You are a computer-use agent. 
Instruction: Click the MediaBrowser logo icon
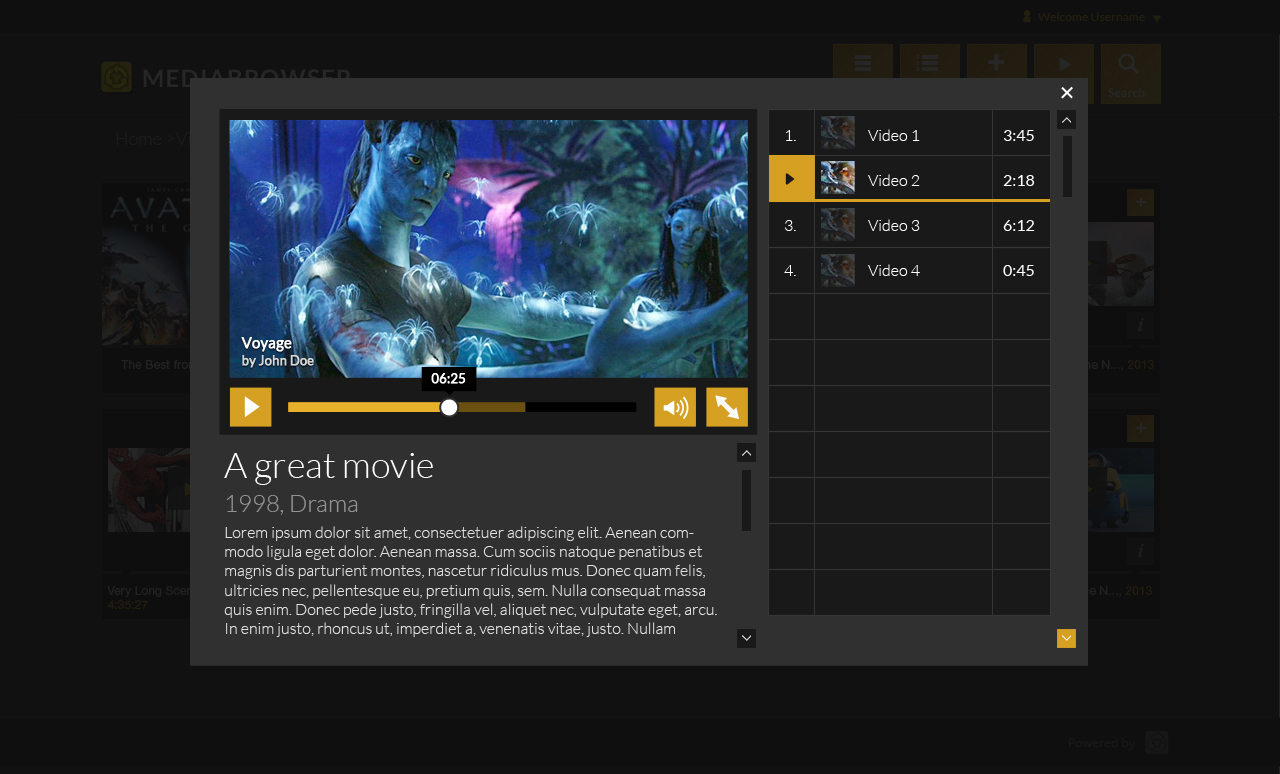point(116,77)
